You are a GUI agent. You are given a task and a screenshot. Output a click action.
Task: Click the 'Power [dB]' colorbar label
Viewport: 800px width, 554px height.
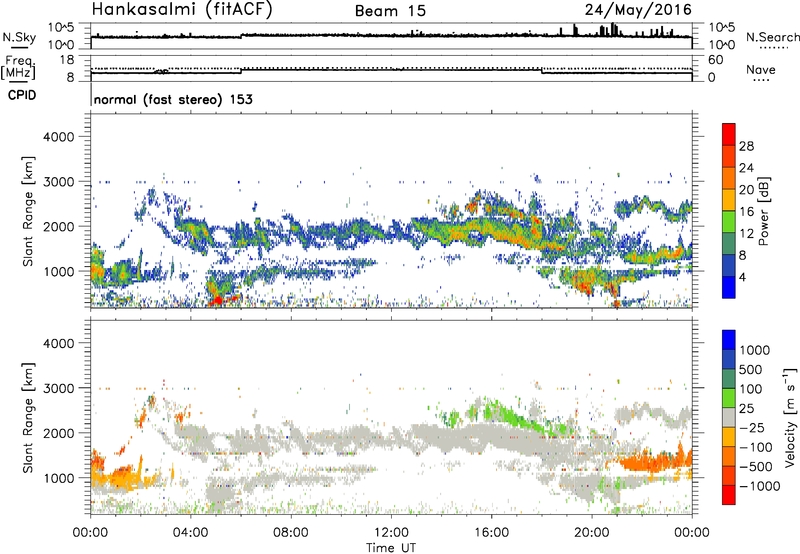pos(764,211)
